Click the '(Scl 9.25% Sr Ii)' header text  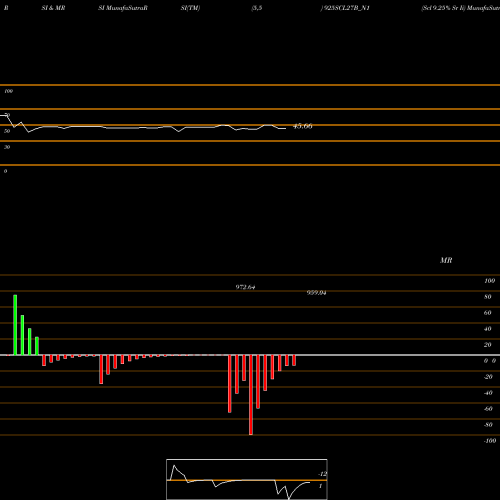click(443, 8)
